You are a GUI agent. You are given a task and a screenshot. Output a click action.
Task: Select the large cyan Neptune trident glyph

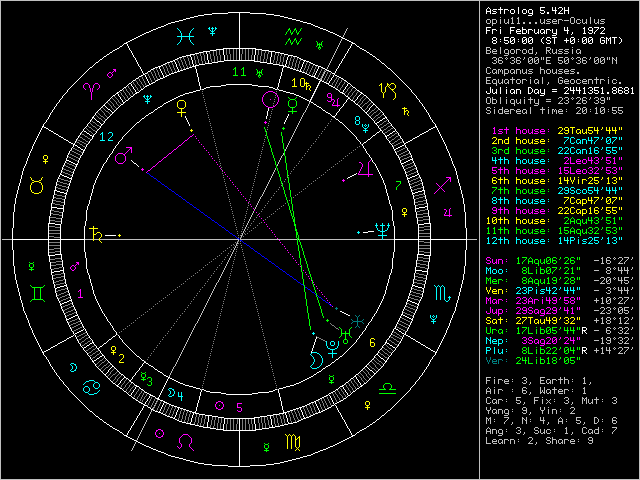tap(382, 230)
